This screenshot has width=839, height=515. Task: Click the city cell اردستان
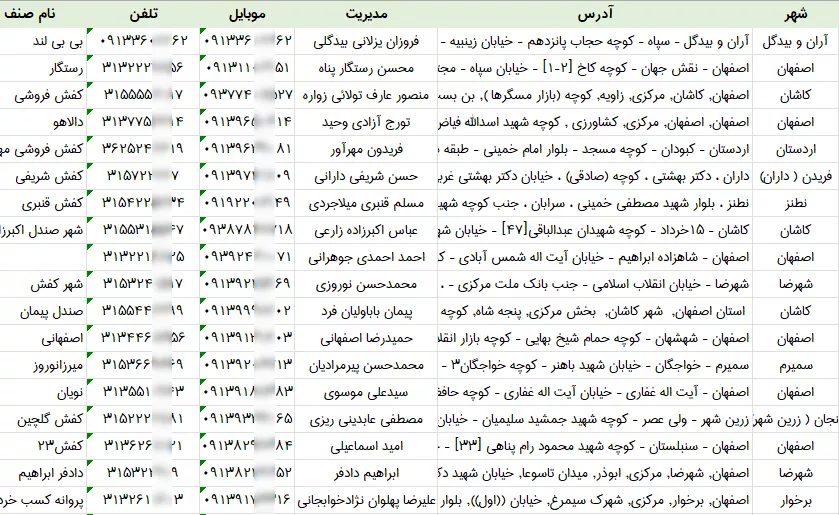click(x=796, y=149)
